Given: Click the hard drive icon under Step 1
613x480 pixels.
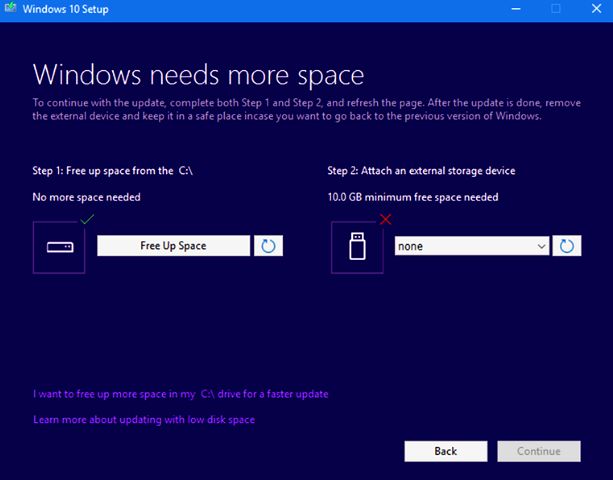Looking at the screenshot, I should (x=59, y=247).
